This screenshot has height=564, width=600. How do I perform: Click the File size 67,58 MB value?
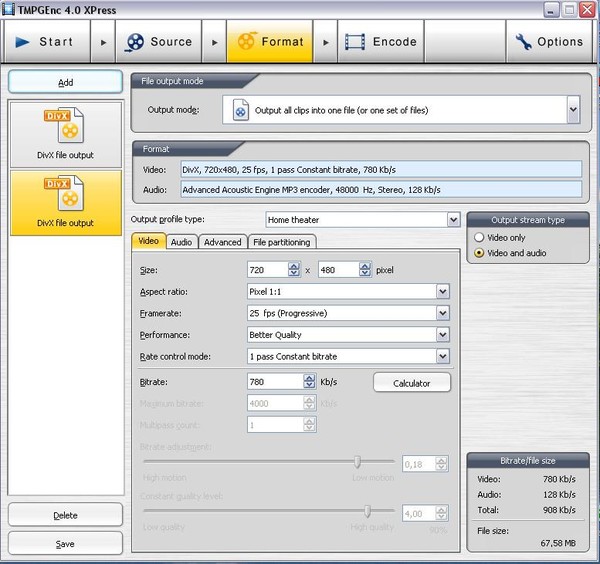[x=558, y=543]
